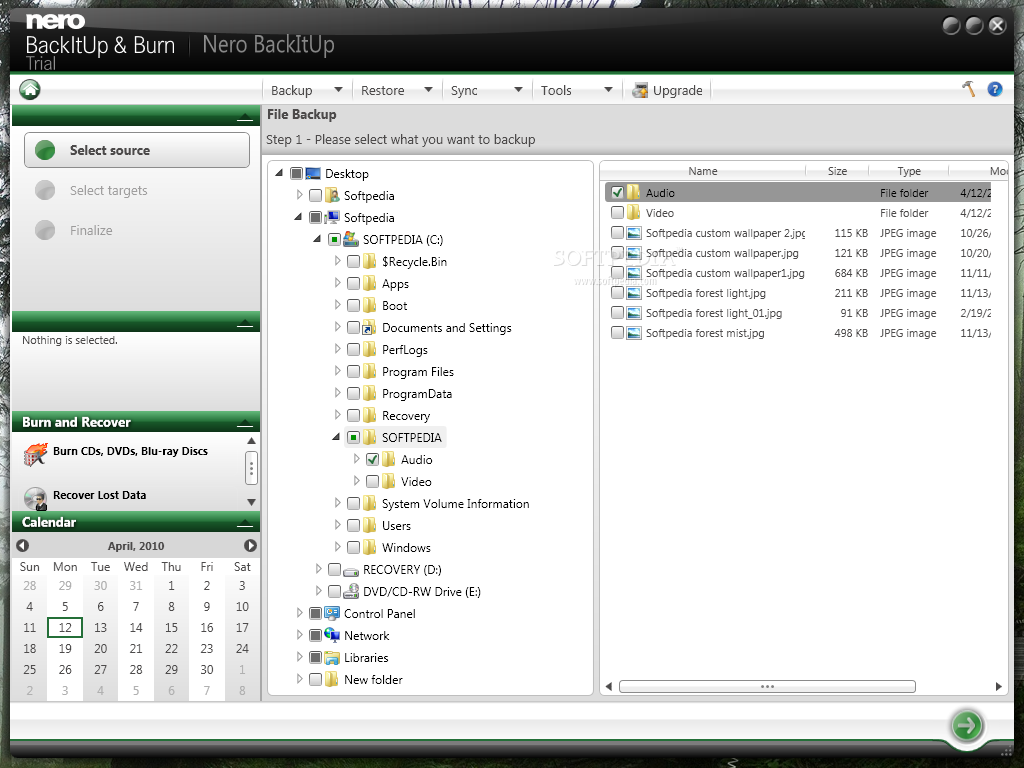Click the Control Panel icon in tree
Image resolution: width=1024 pixels, height=768 pixels.
tap(332, 613)
